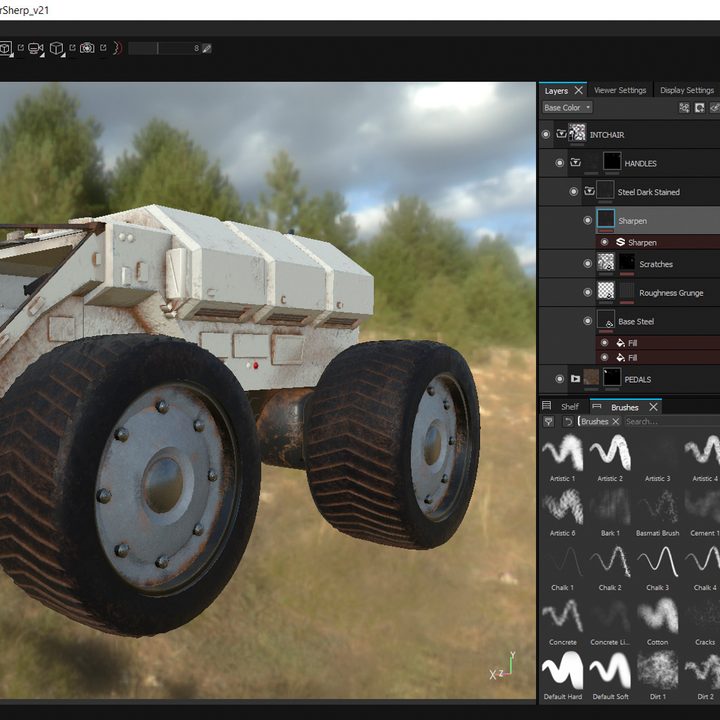Disable the Sharpen filter effect

605,242
